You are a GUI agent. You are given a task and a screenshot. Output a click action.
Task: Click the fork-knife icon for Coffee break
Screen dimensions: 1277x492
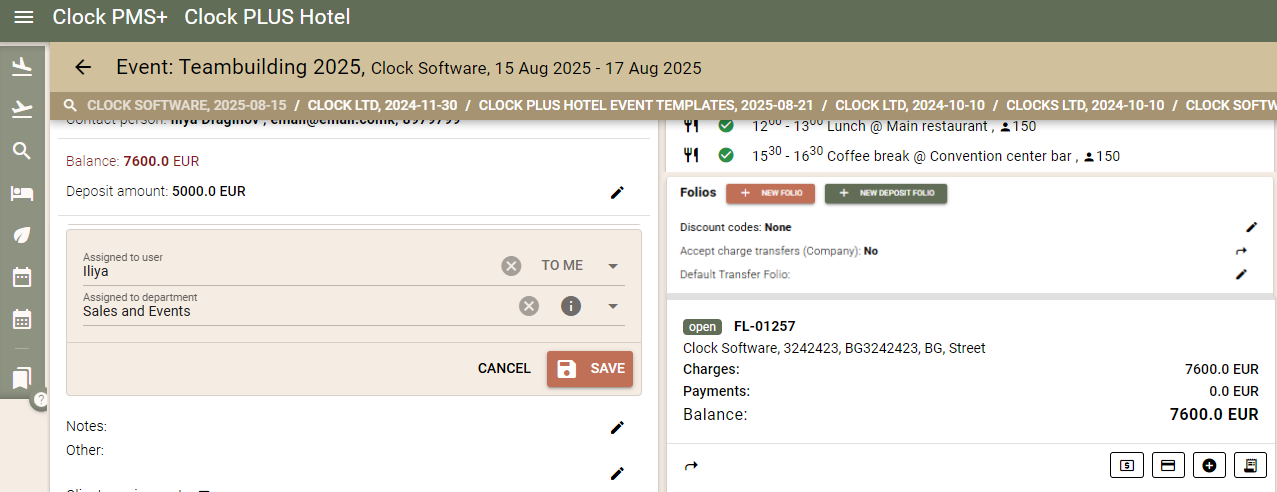pos(691,155)
